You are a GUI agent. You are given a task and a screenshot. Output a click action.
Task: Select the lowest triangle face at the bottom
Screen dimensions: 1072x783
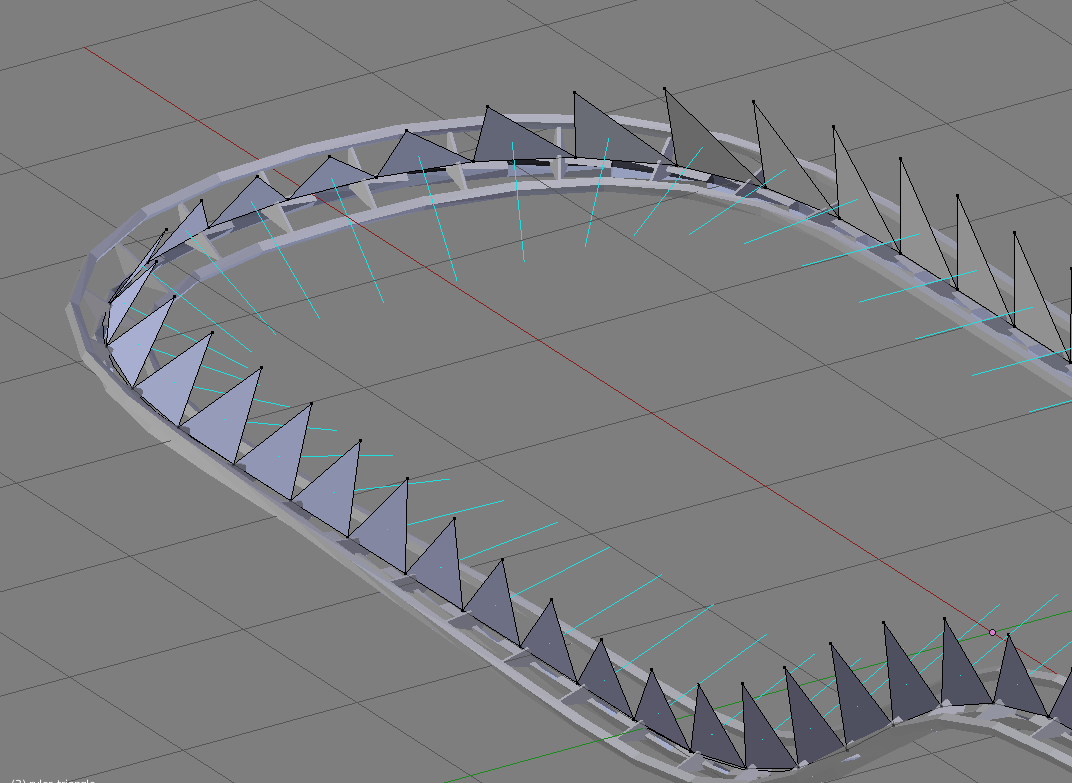762,730
